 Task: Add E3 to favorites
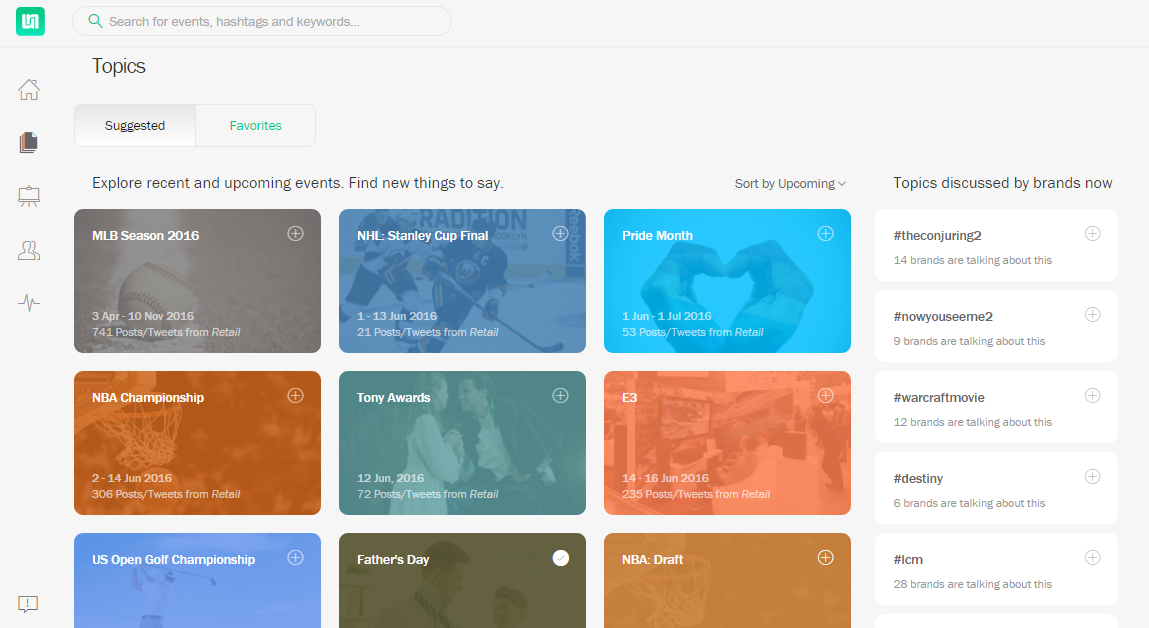(826, 396)
